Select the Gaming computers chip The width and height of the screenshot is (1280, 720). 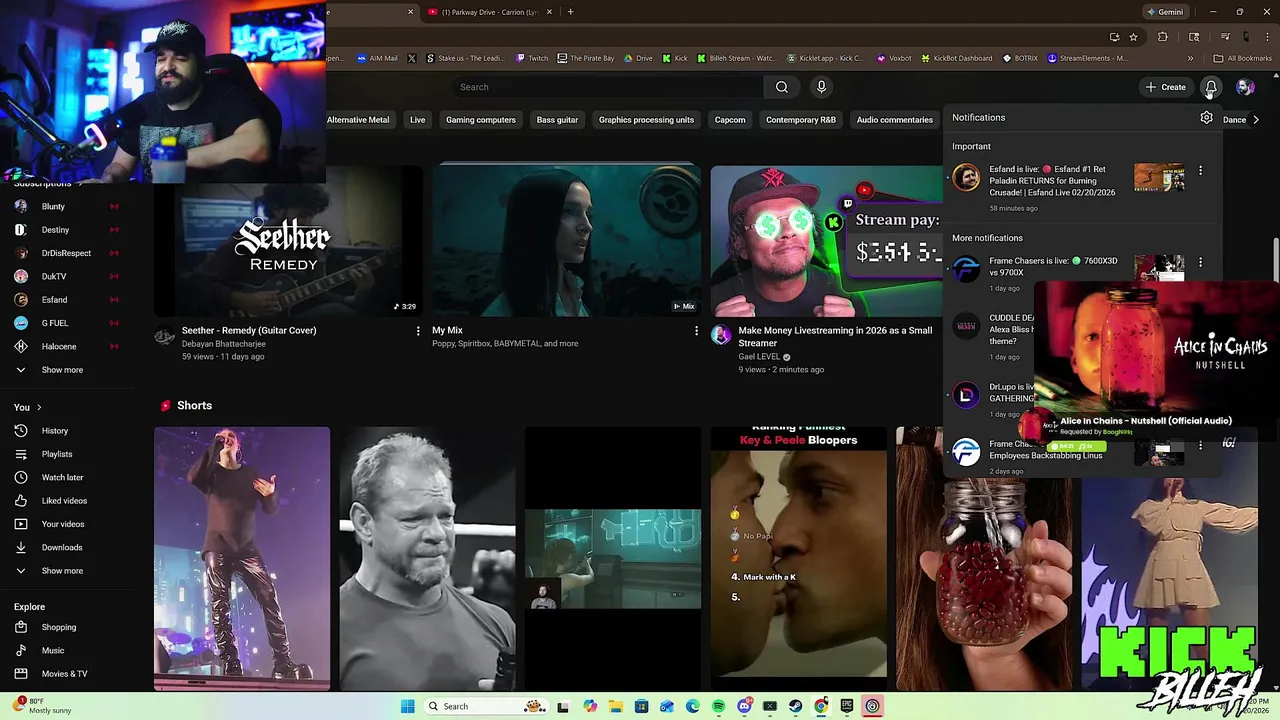tap(481, 120)
